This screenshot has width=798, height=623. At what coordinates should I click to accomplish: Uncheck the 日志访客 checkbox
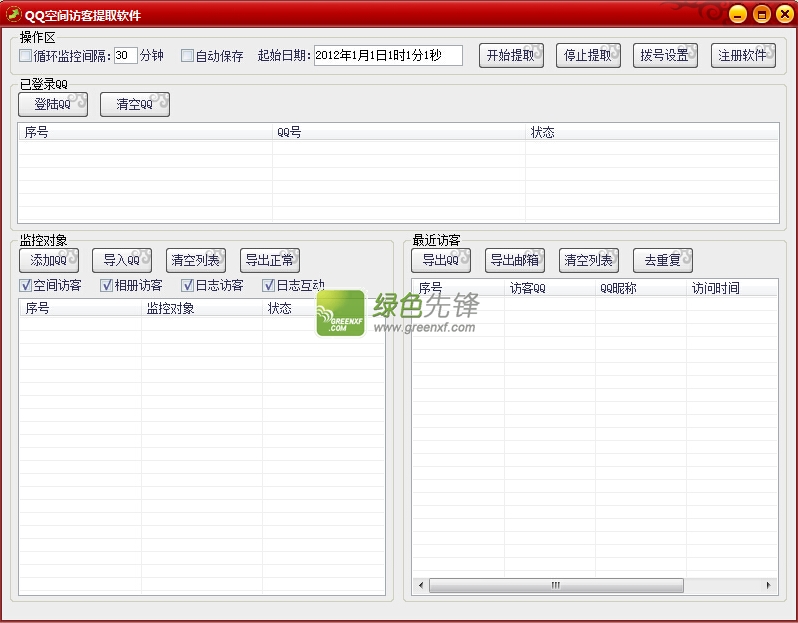pyautogui.click(x=188, y=286)
